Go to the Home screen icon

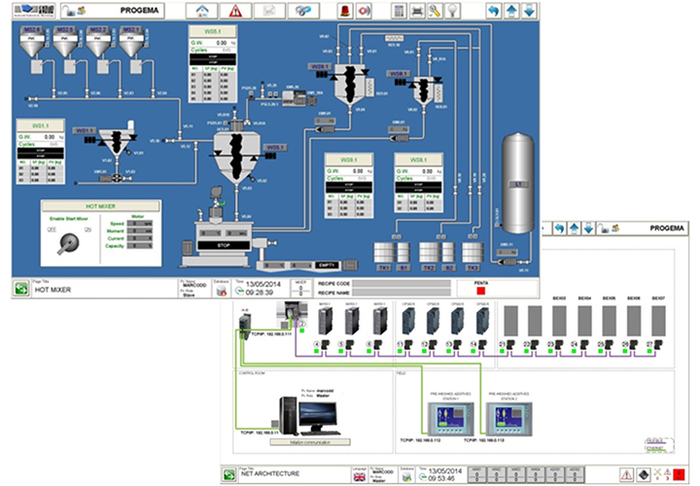point(205,11)
